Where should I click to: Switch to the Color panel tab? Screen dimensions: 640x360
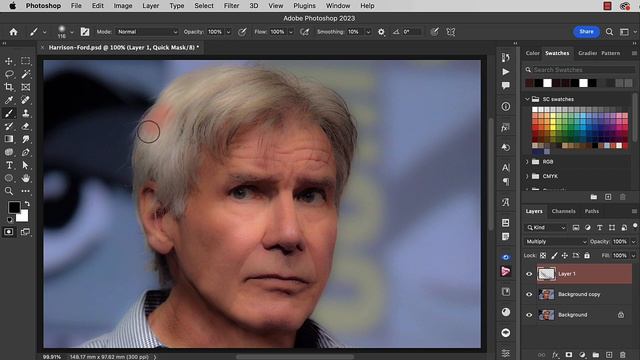[532, 53]
